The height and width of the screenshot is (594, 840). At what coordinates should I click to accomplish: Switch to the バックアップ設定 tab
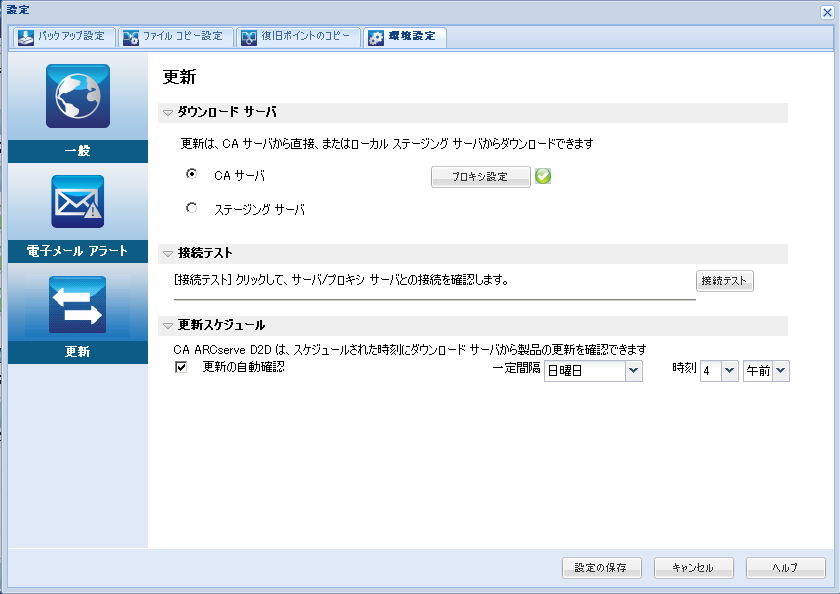[x=64, y=37]
